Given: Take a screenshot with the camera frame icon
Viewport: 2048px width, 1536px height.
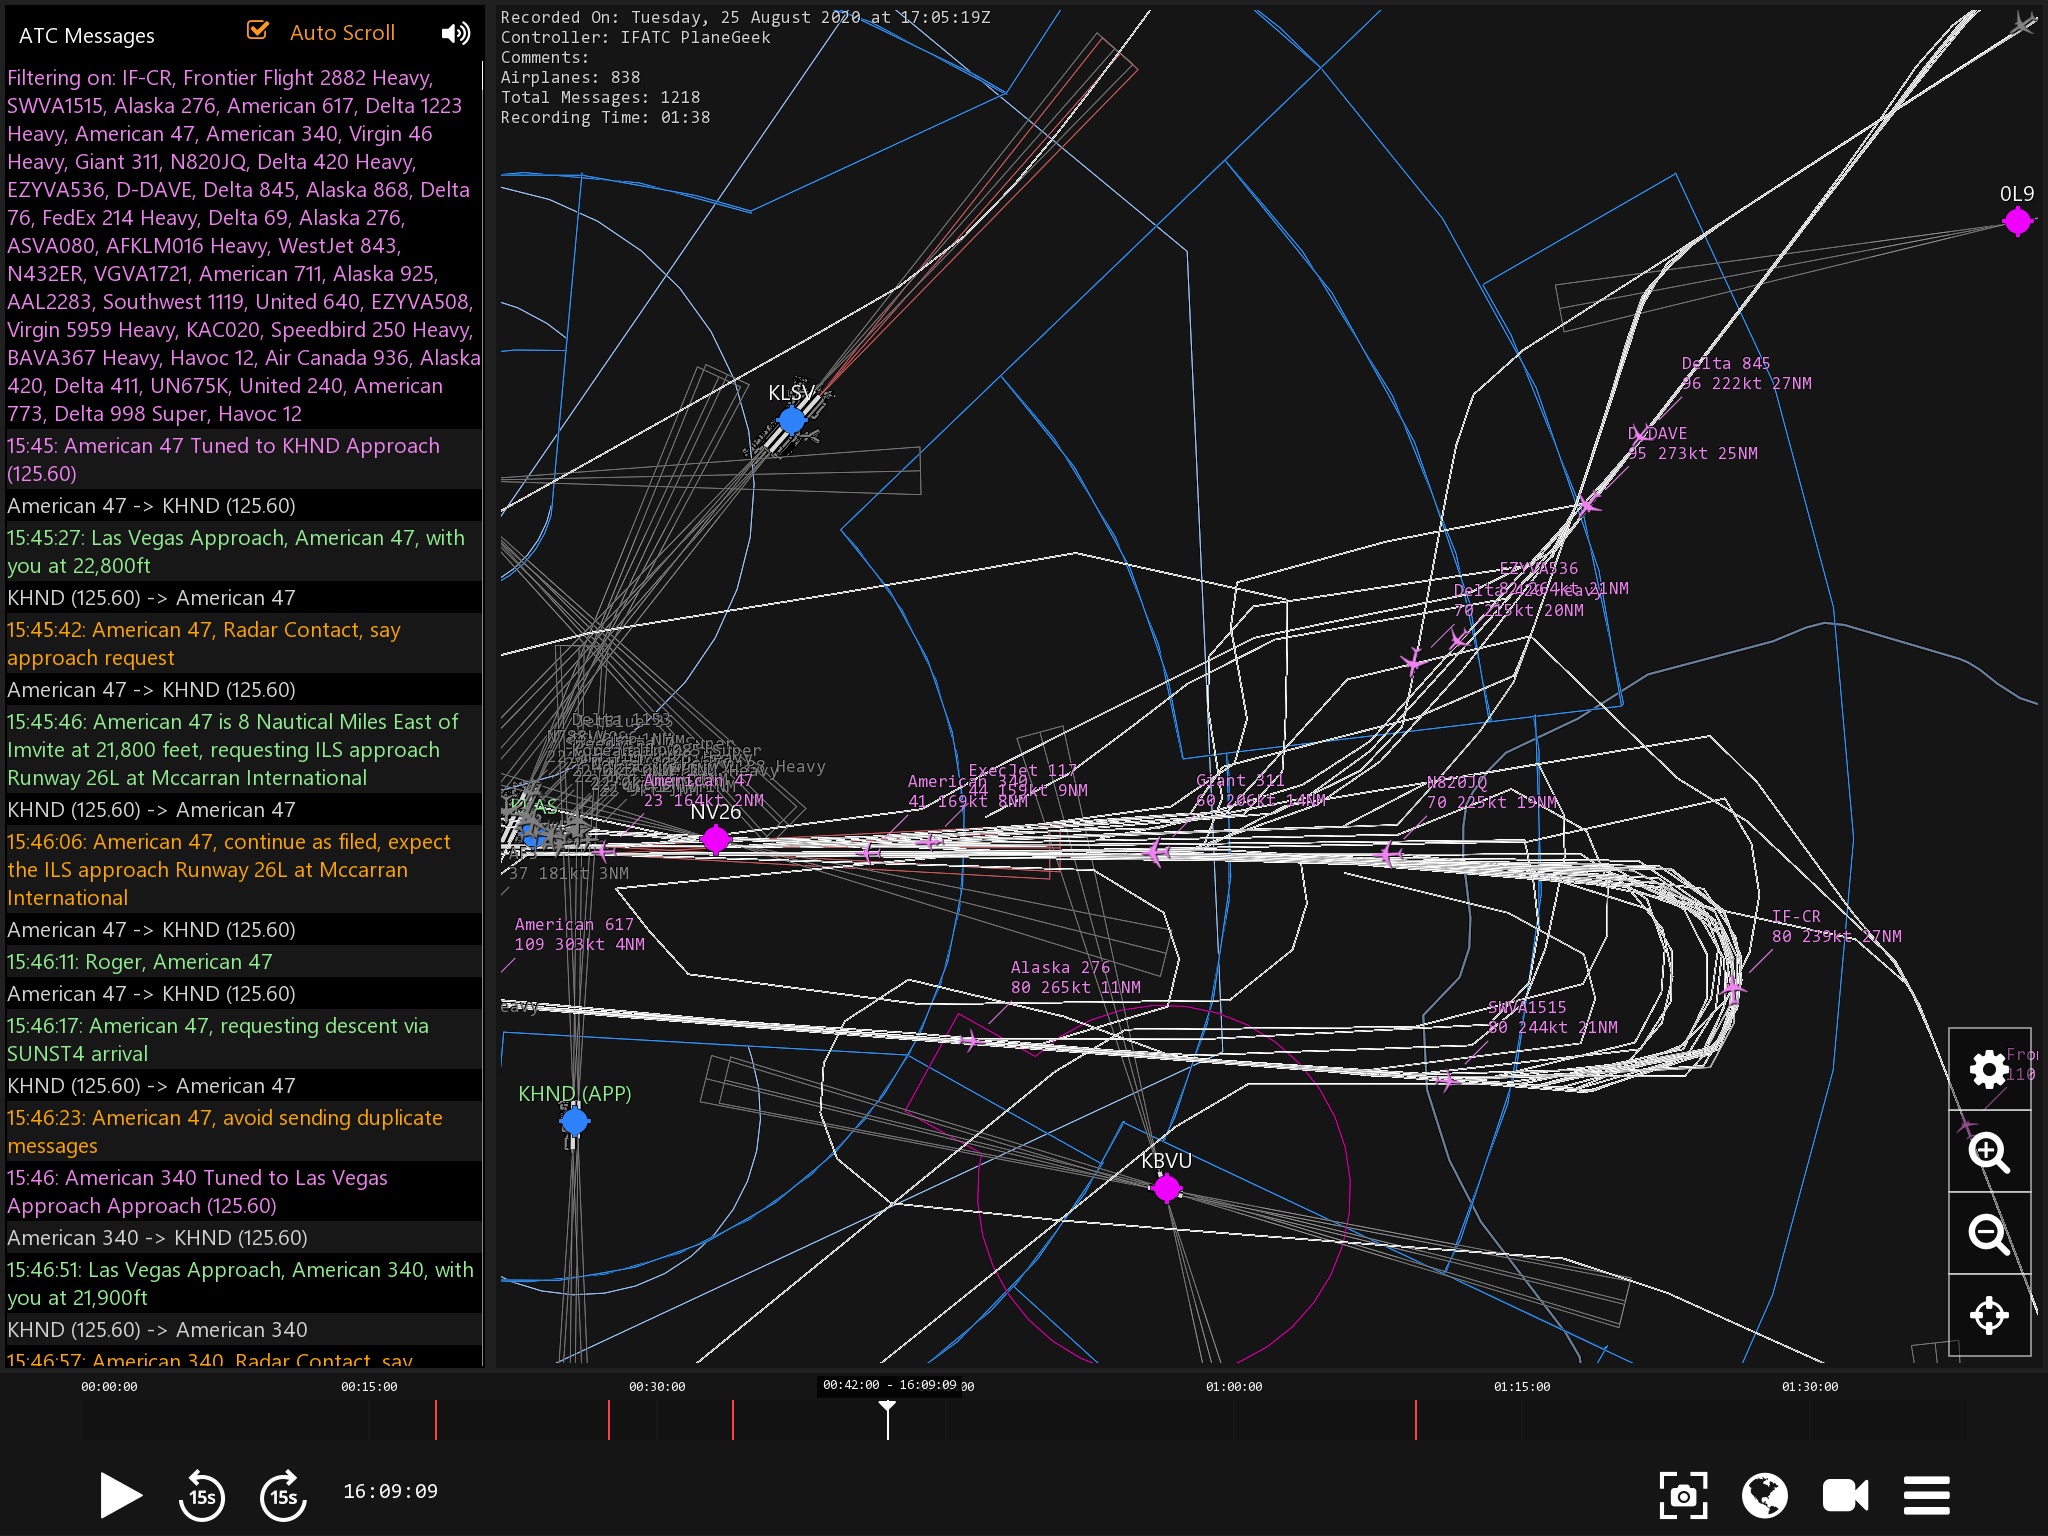Looking at the screenshot, I should (x=1683, y=1496).
